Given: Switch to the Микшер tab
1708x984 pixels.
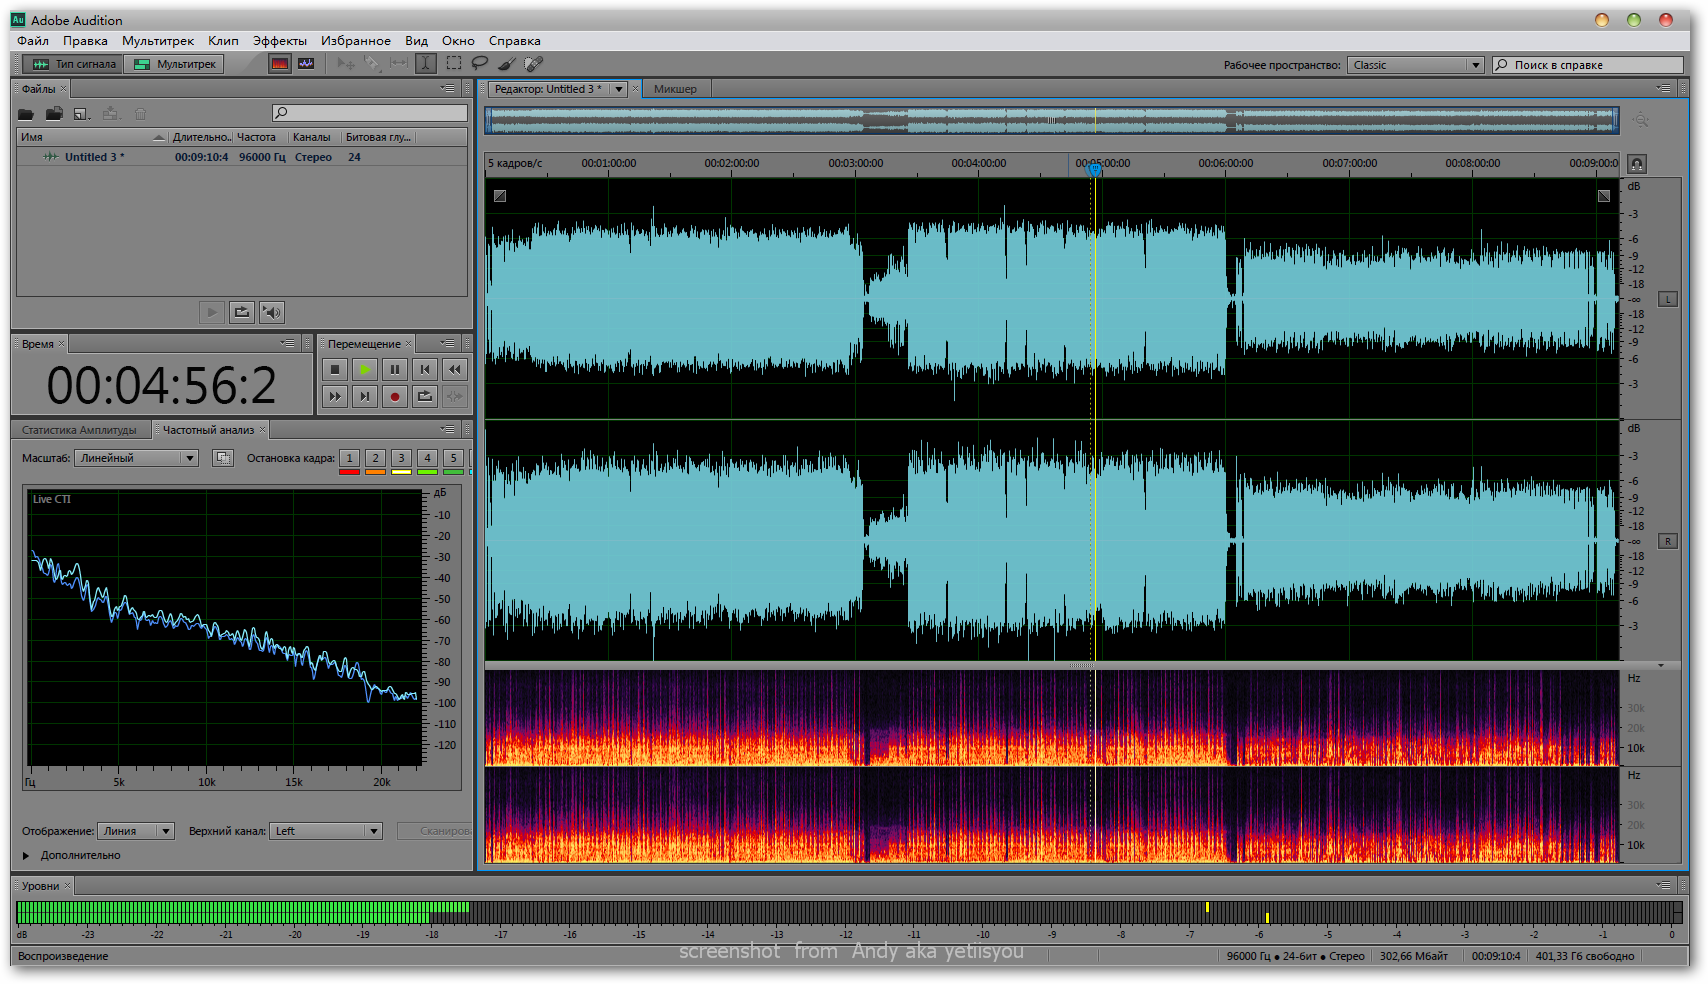Looking at the screenshot, I should 675,89.
